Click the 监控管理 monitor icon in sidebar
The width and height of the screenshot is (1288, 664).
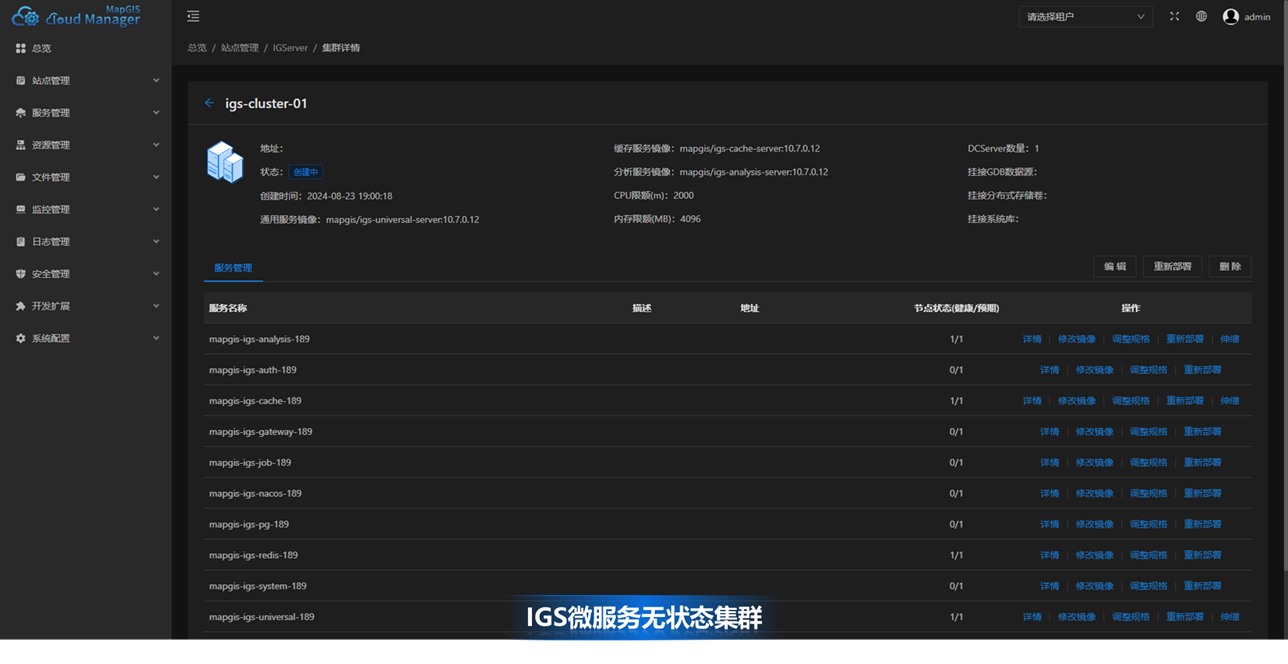pos(20,209)
